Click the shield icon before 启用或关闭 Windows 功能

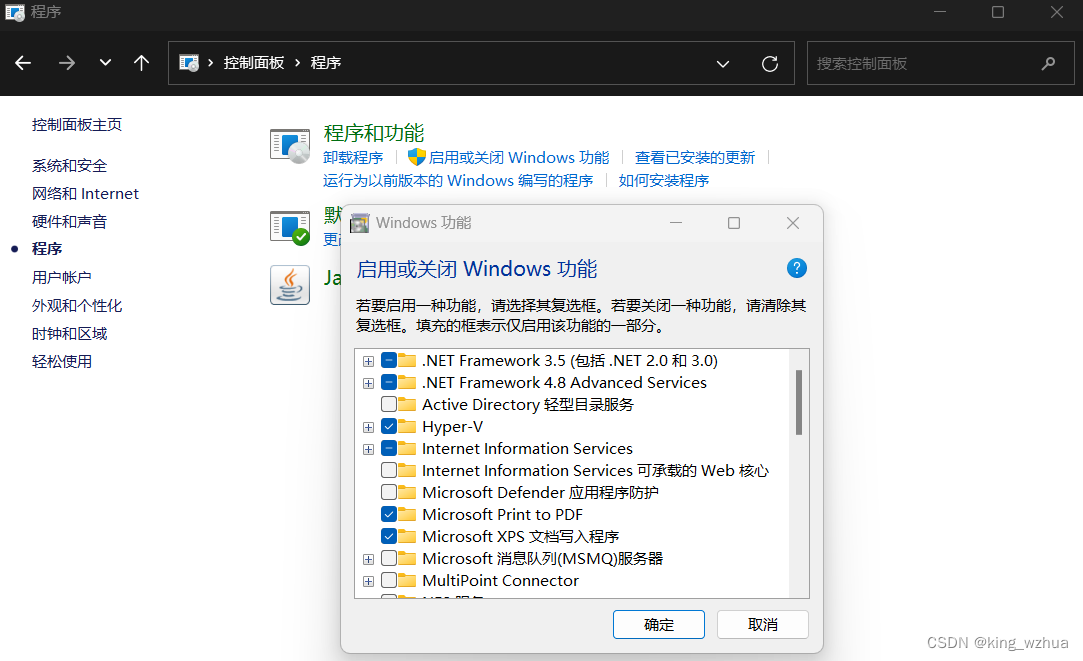click(x=416, y=157)
